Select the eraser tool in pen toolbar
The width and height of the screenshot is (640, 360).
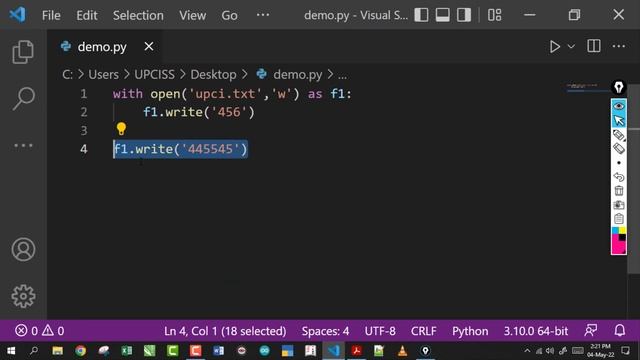coord(619,149)
